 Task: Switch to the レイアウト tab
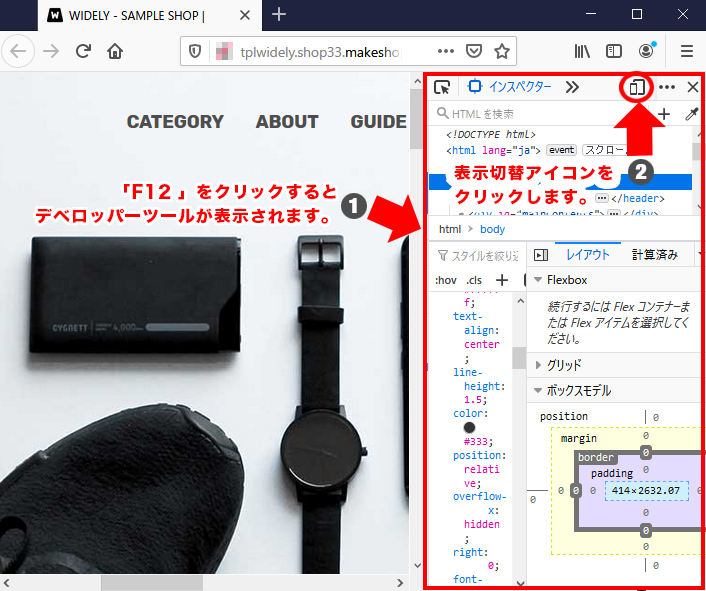588,255
